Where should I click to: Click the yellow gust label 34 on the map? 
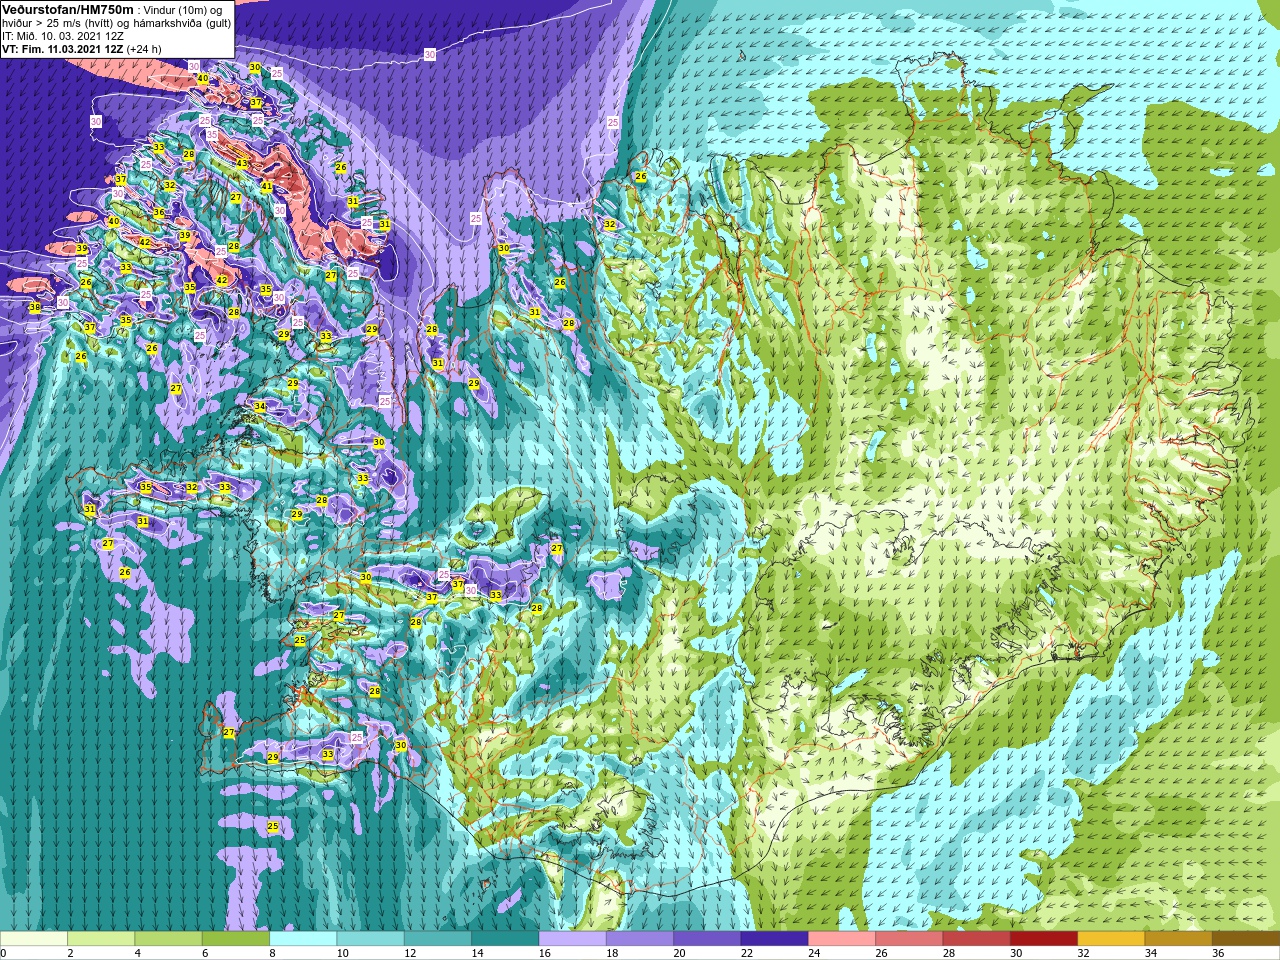click(260, 407)
